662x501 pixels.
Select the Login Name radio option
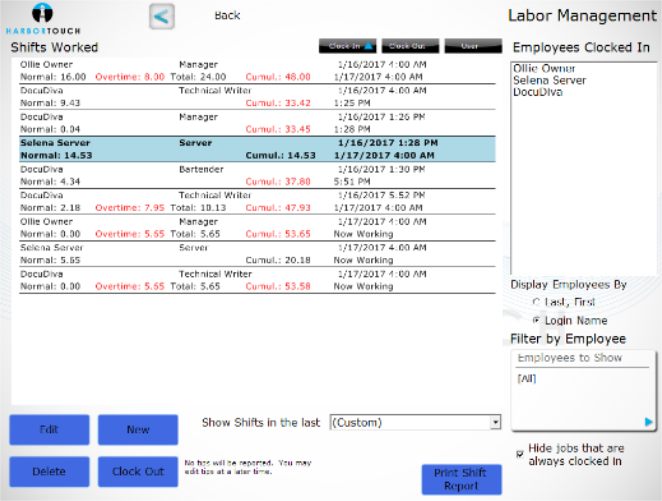537,319
